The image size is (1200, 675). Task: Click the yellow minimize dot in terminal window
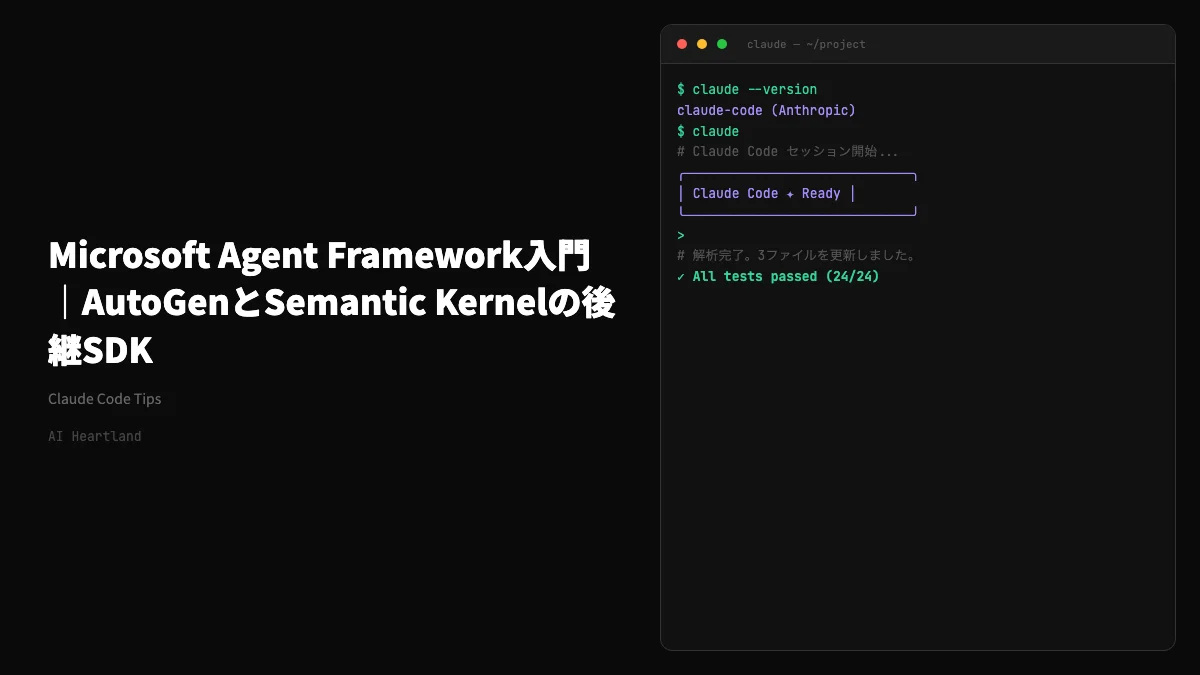pos(702,44)
